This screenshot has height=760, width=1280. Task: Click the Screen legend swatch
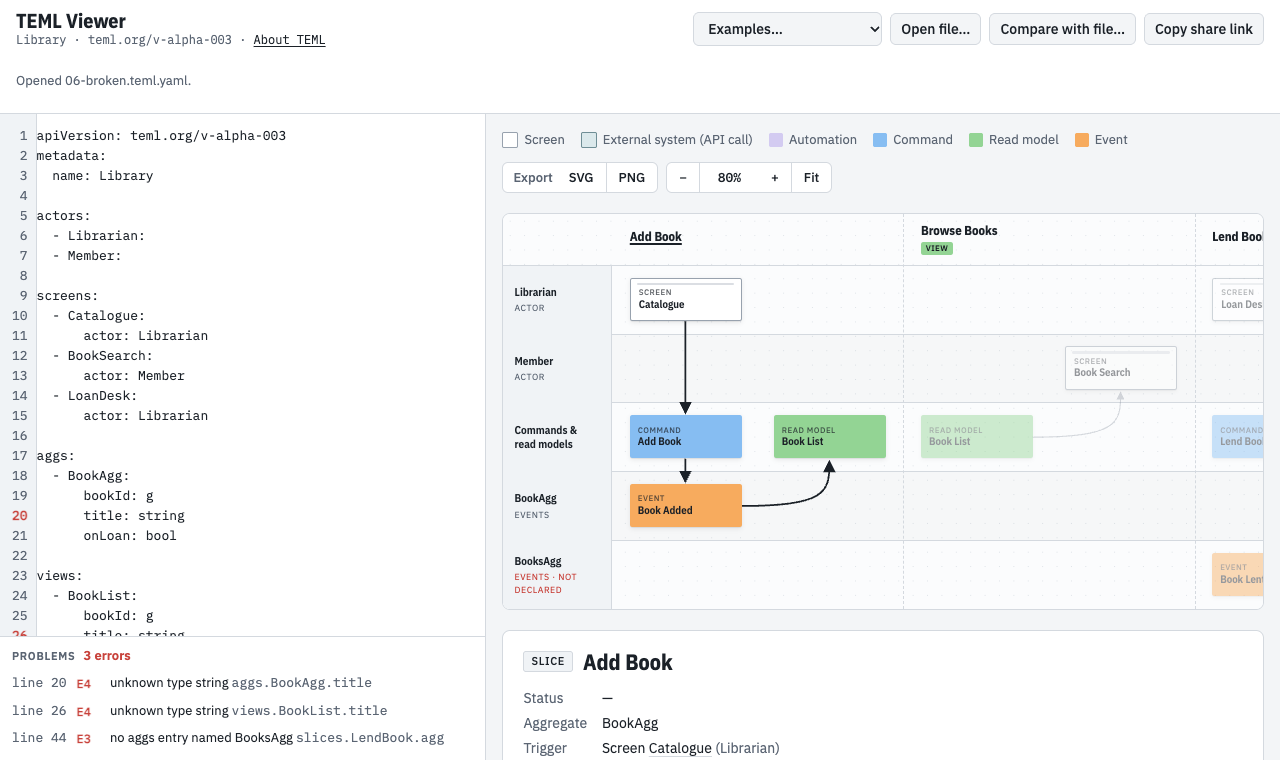coord(510,140)
